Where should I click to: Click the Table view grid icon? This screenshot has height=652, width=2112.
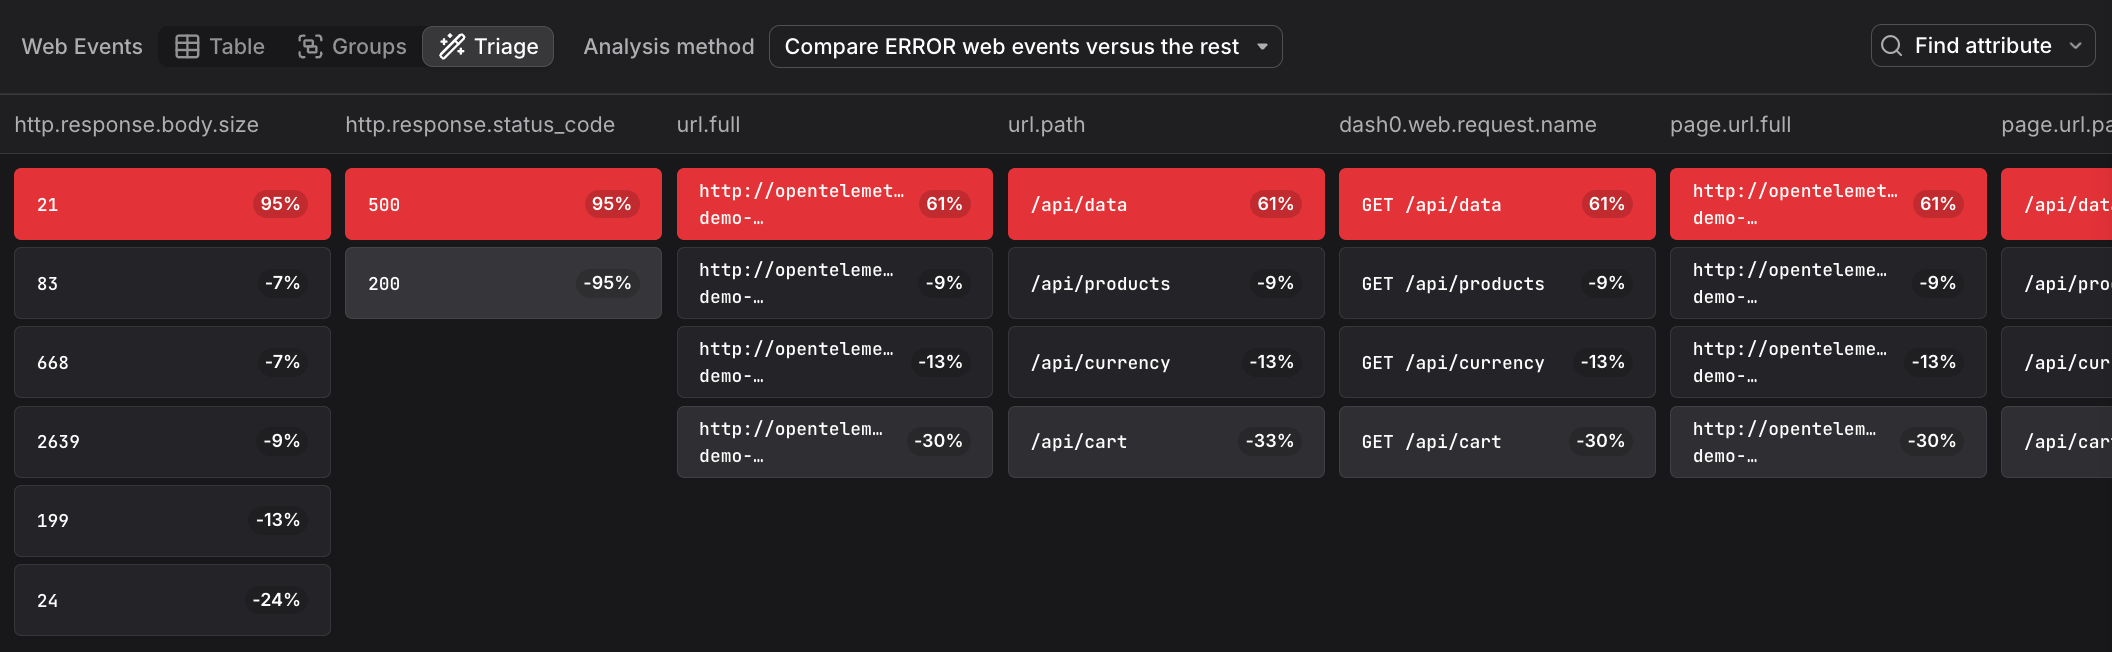pos(187,47)
